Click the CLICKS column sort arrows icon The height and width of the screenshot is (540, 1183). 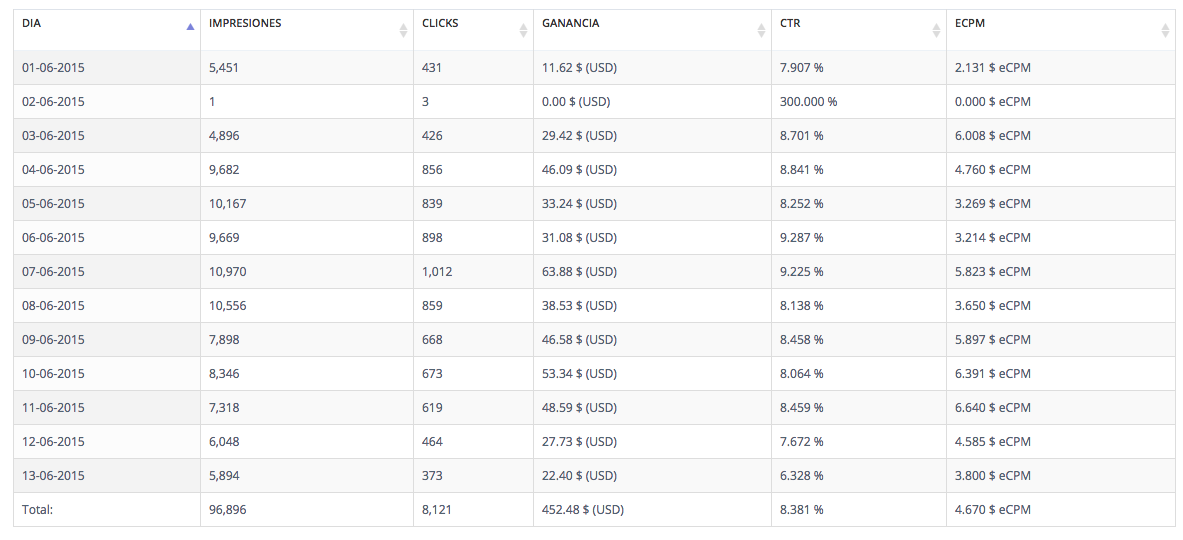pyautogui.click(x=523, y=30)
